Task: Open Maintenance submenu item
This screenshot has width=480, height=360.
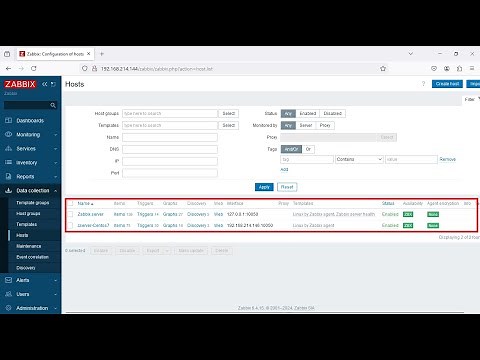Action: tap(29, 246)
